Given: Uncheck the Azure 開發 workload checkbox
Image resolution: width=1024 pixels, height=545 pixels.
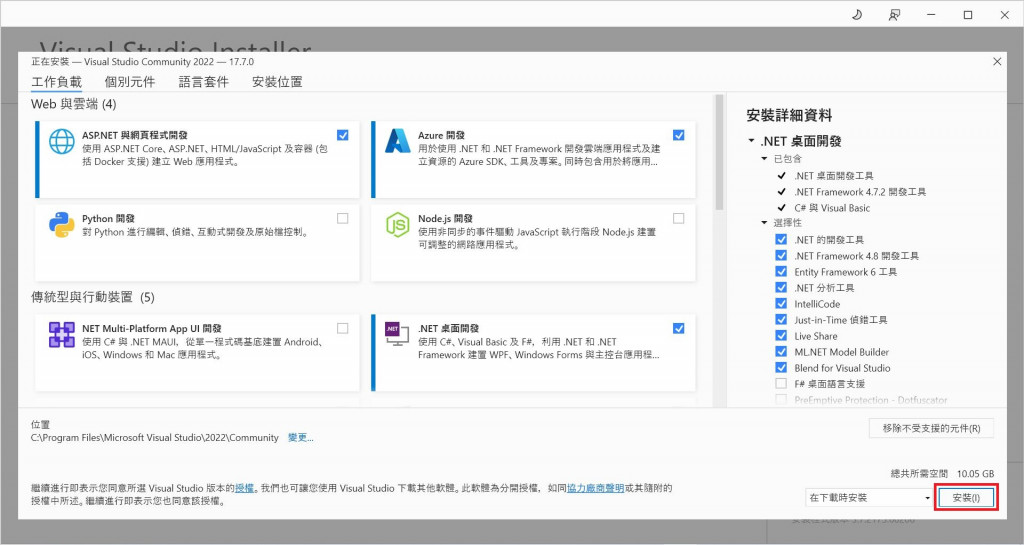Looking at the screenshot, I should 679,135.
